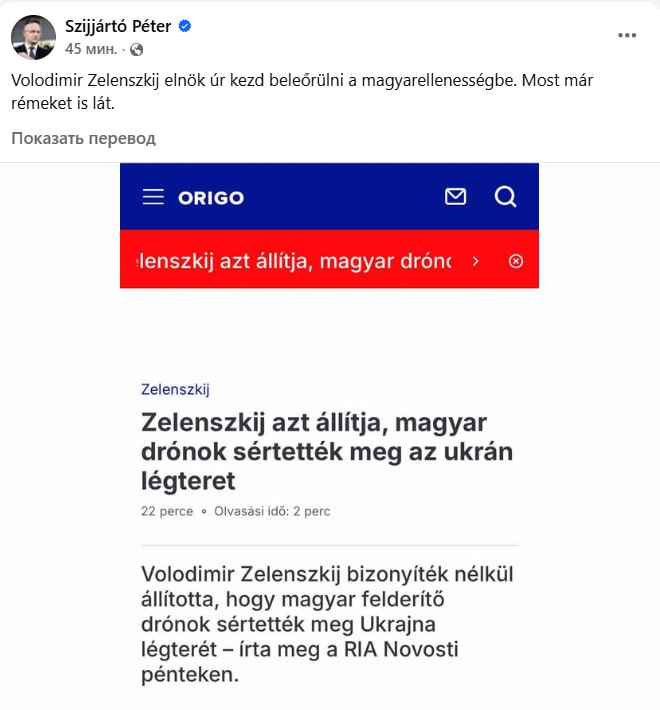Click the article lead paragraph mentioning RIA Novosti
Screen dimensions: 660x710
[x=315, y=625]
